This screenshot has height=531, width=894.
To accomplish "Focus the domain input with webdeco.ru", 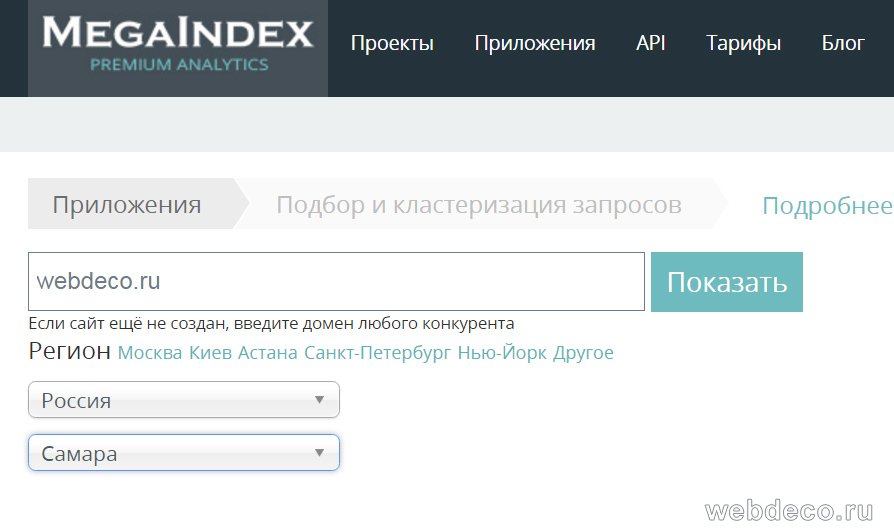I will [x=336, y=282].
